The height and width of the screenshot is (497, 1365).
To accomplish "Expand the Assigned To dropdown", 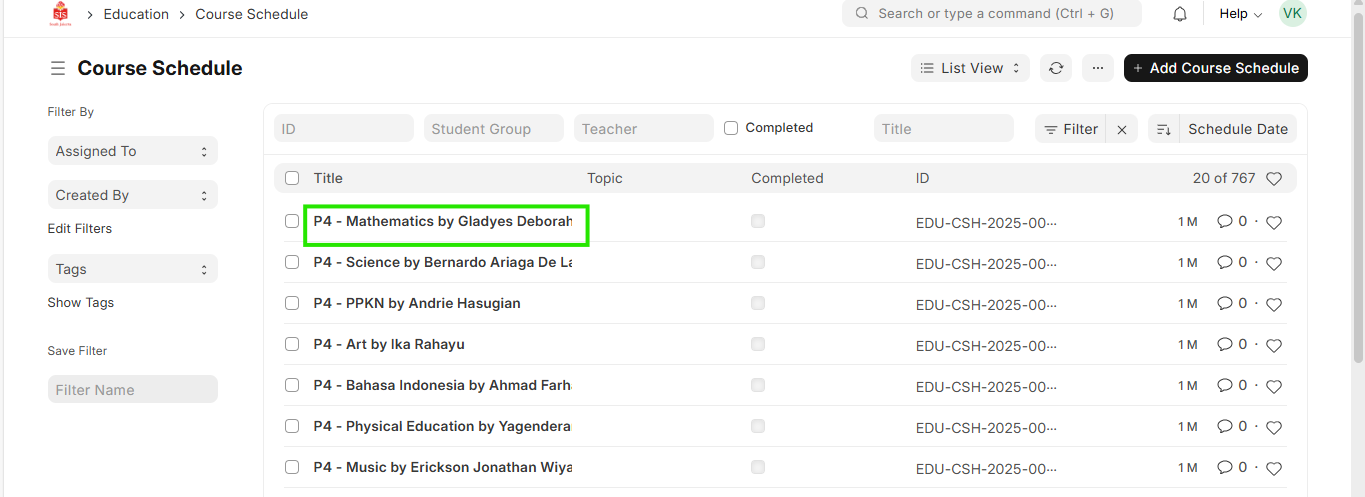I will click(x=132, y=151).
